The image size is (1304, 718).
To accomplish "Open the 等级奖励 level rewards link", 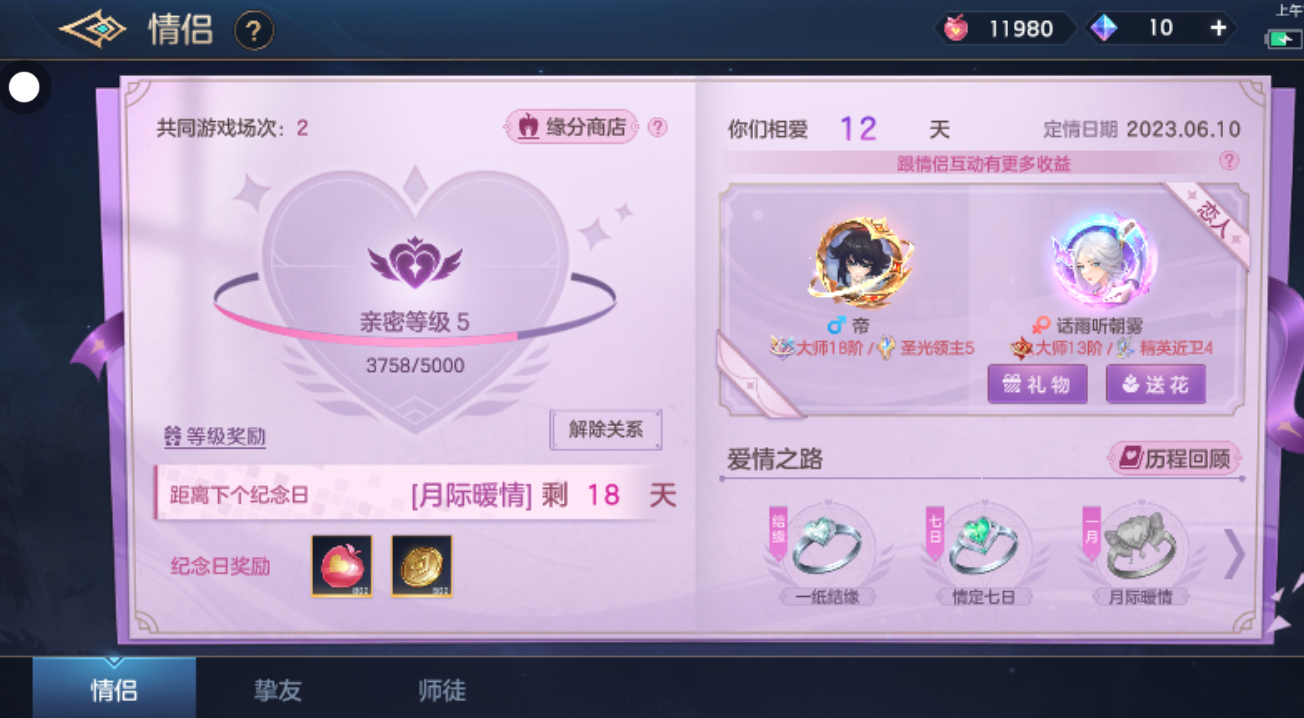I will point(215,436).
